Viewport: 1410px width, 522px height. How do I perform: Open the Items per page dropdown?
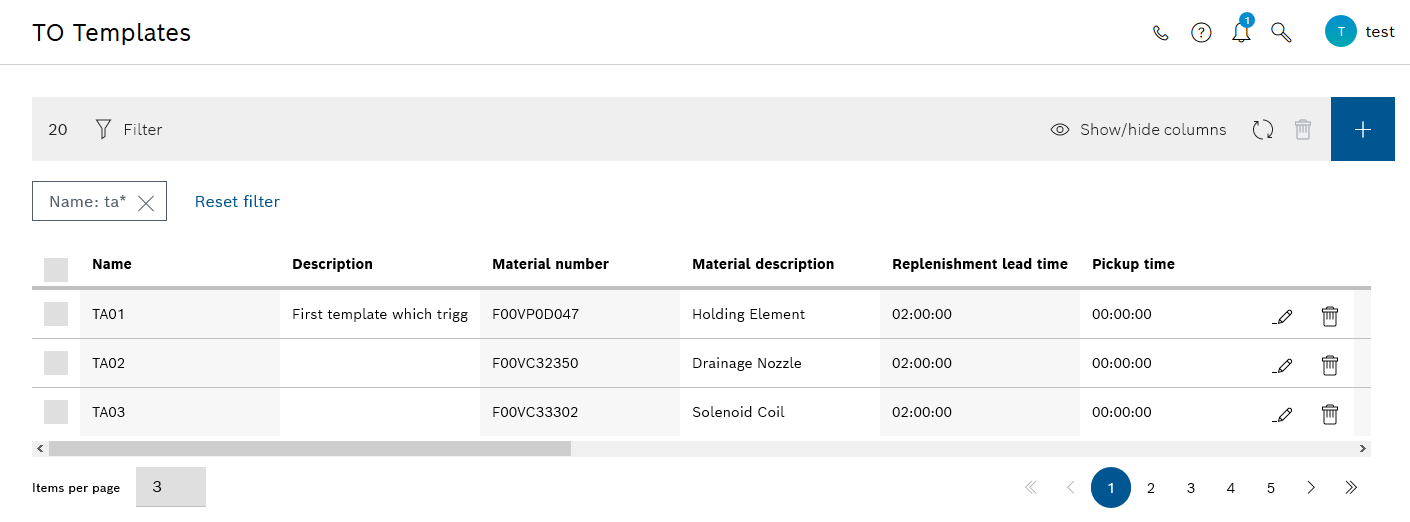(x=171, y=487)
